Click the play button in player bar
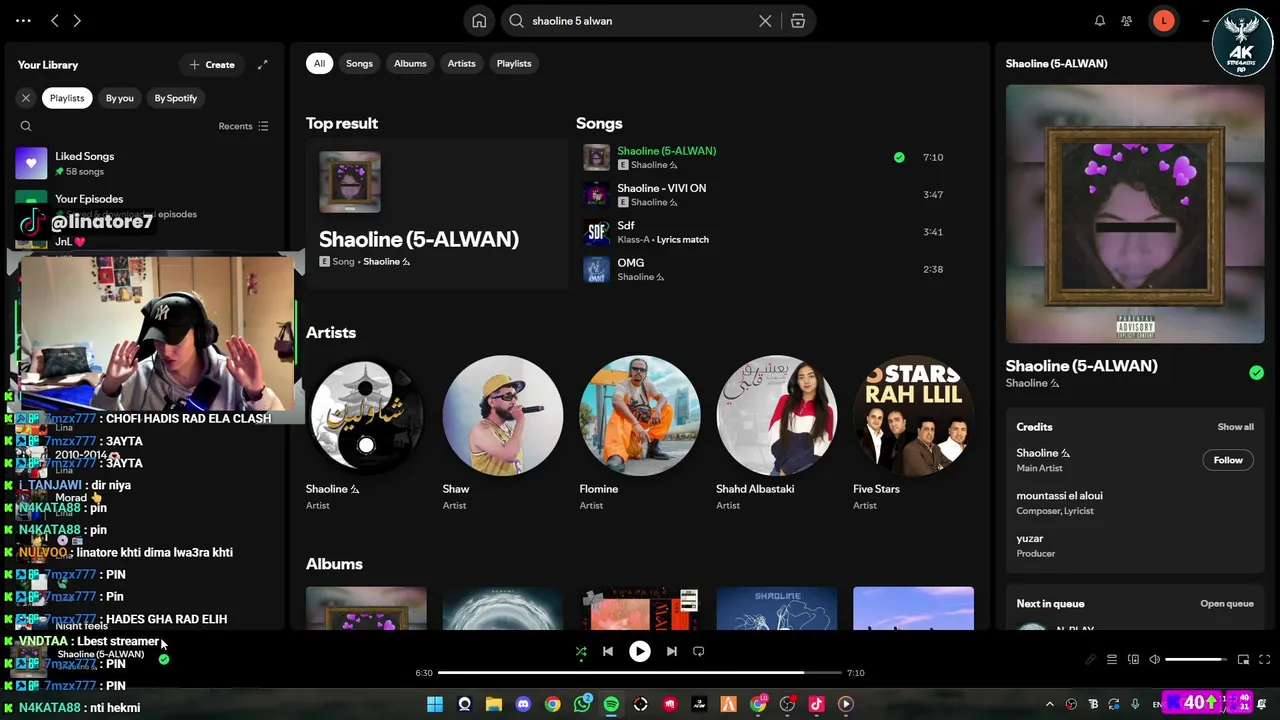 [640, 652]
